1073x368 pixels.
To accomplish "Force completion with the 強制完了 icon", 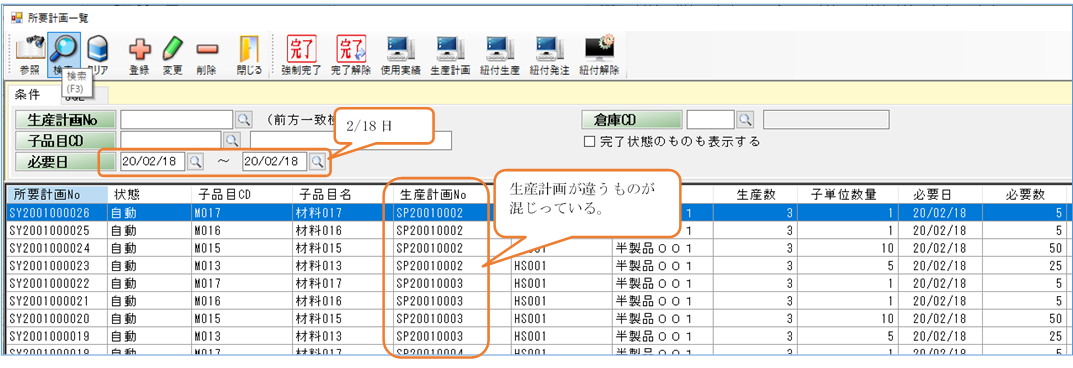I will click(x=300, y=54).
